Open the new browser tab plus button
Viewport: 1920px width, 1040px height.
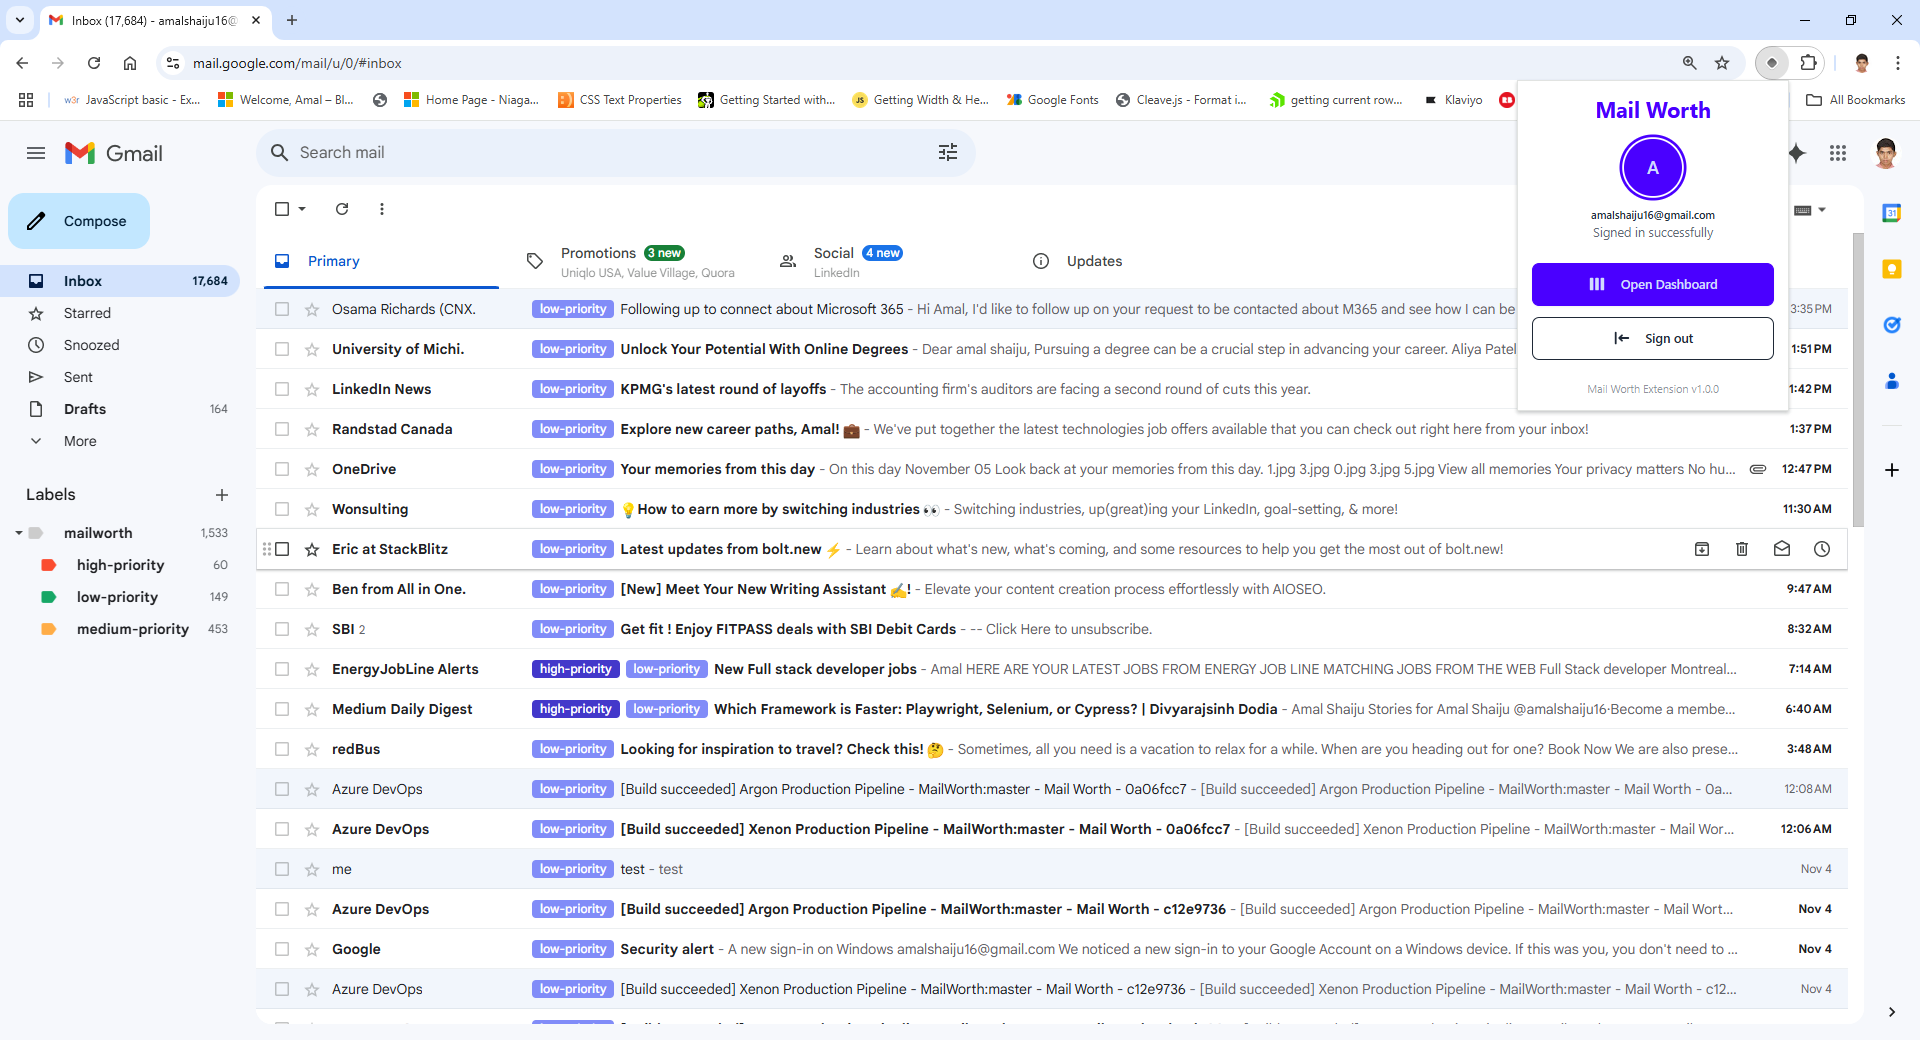pyautogui.click(x=292, y=20)
